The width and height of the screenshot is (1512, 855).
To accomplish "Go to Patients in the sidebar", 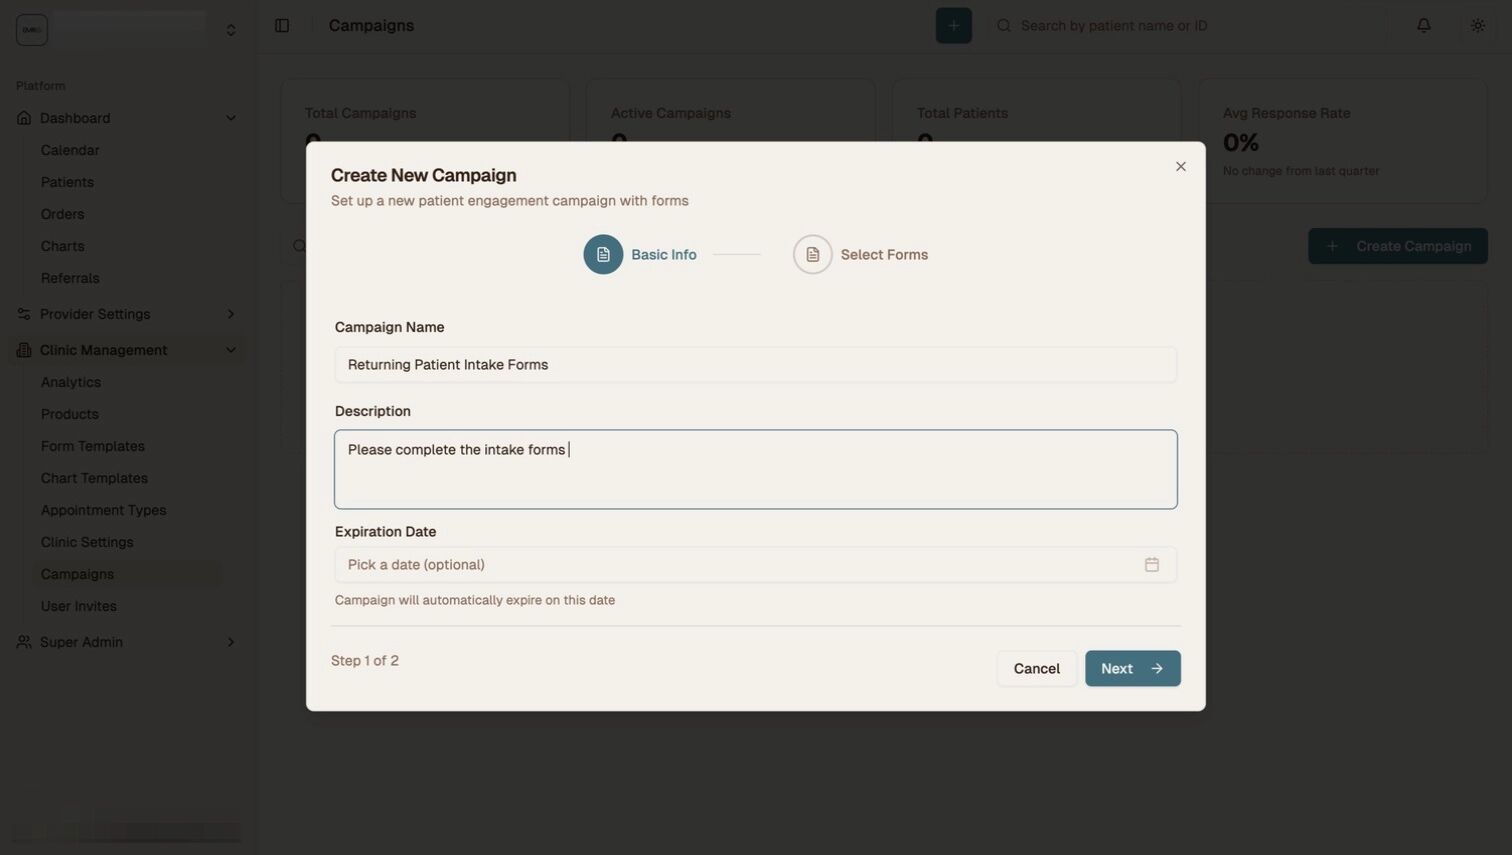I will pyautogui.click(x=67, y=182).
